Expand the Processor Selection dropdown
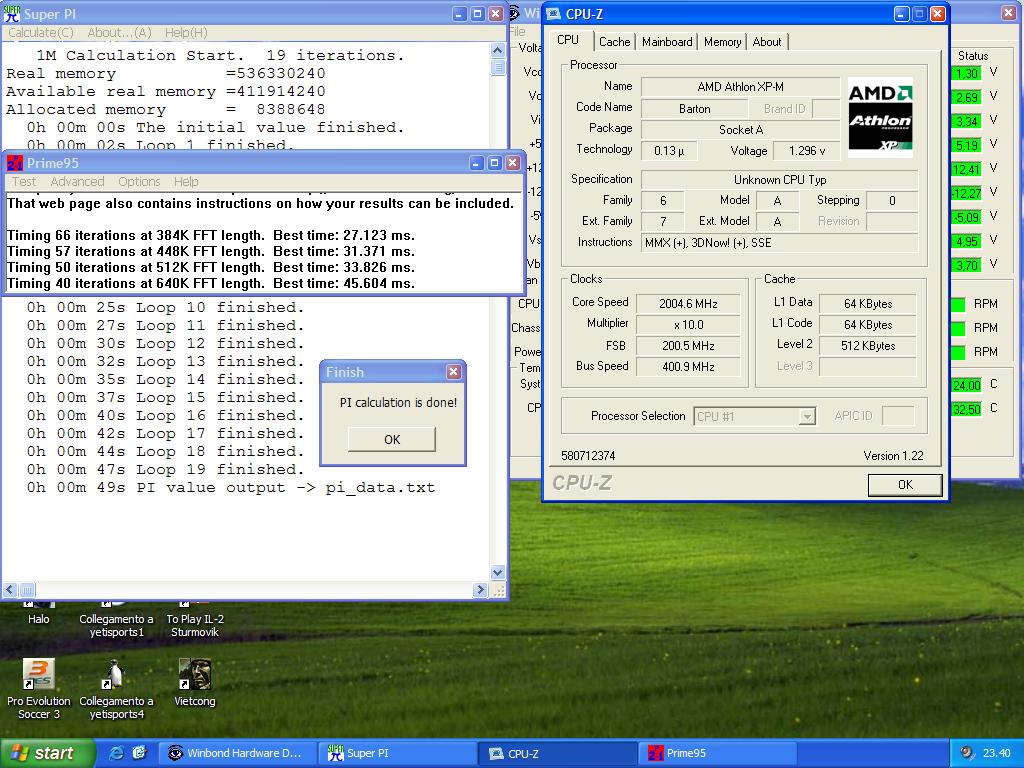 pyautogui.click(x=807, y=416)
